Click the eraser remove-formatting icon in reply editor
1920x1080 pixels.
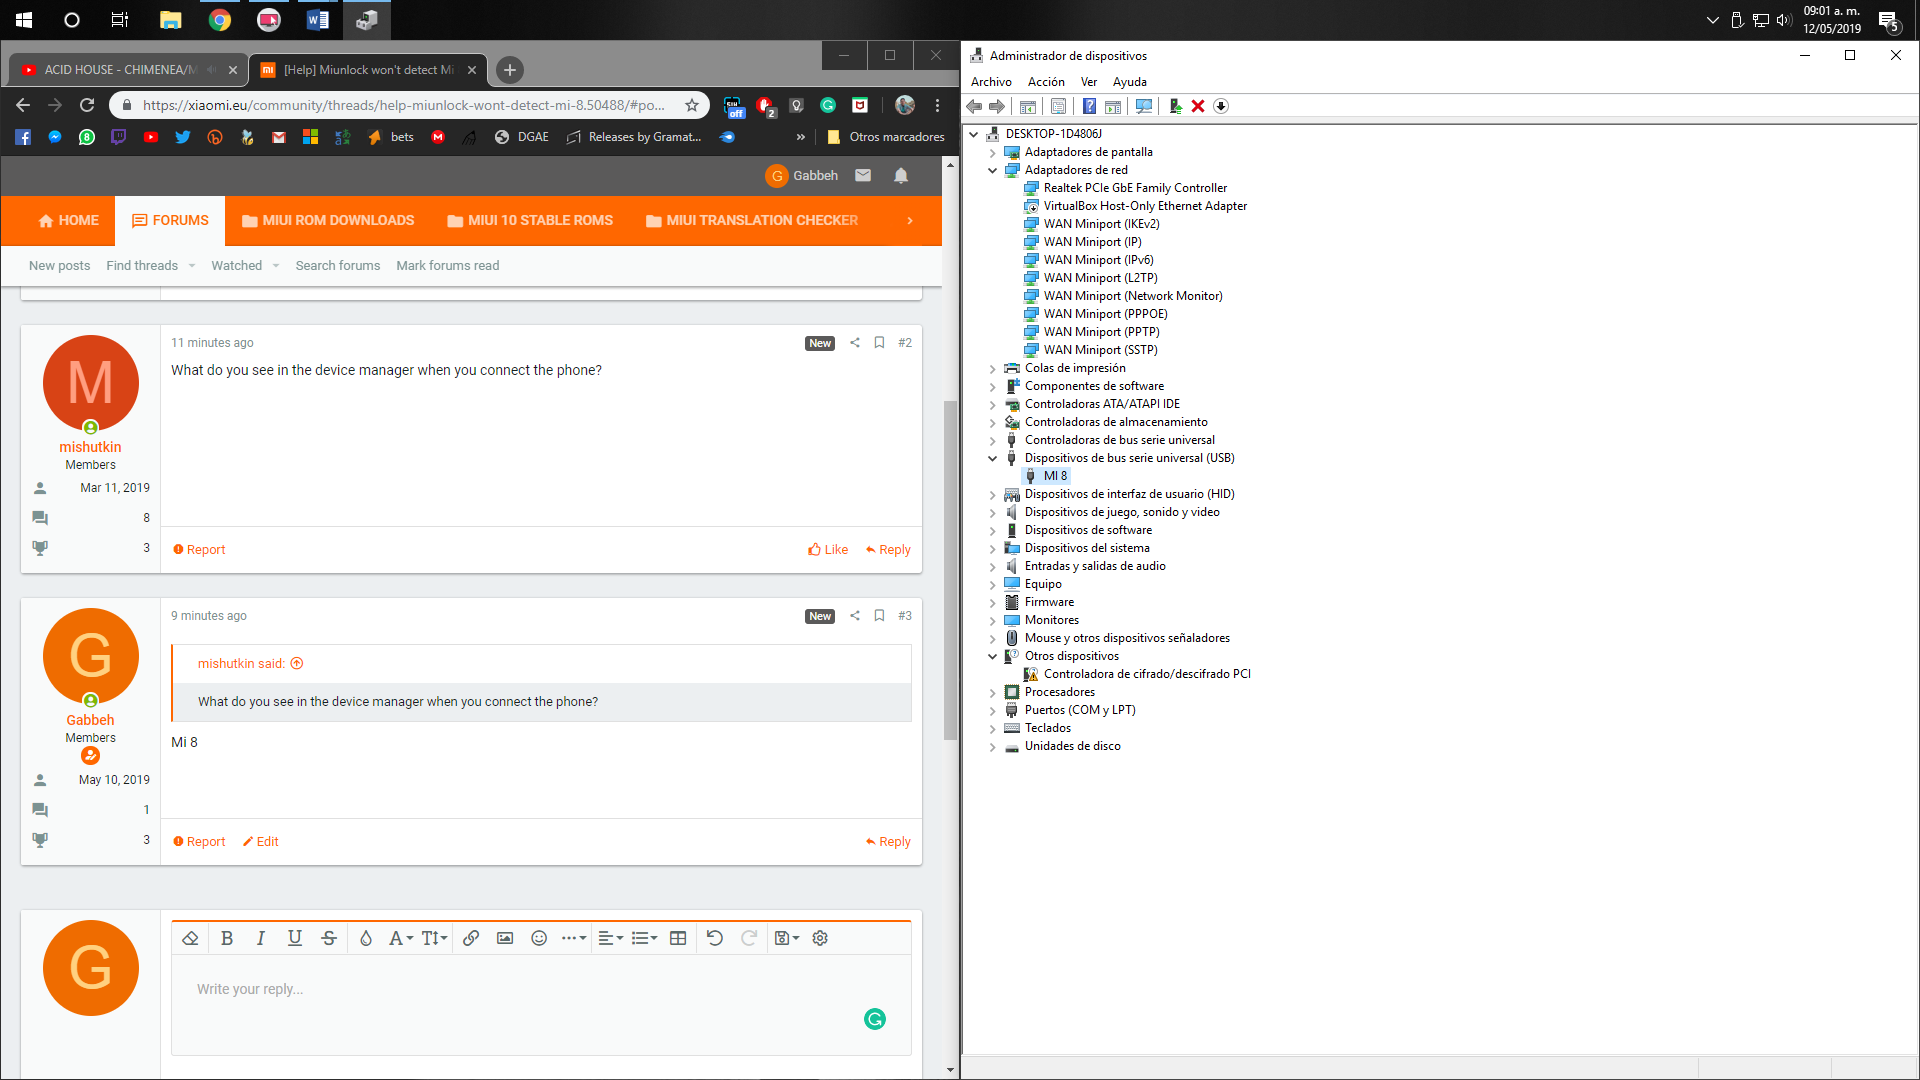[x=190, y=938]
